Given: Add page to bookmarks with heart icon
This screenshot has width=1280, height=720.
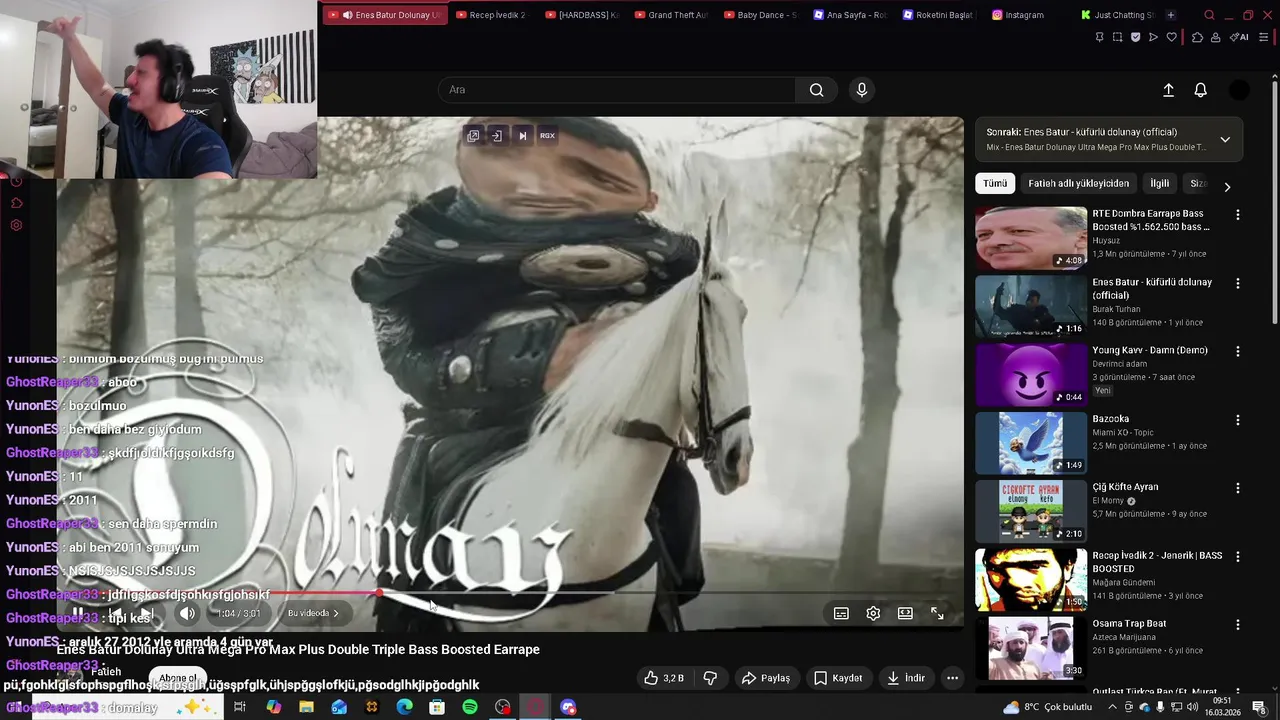Looking at the screenshot, I should 1172,37.
